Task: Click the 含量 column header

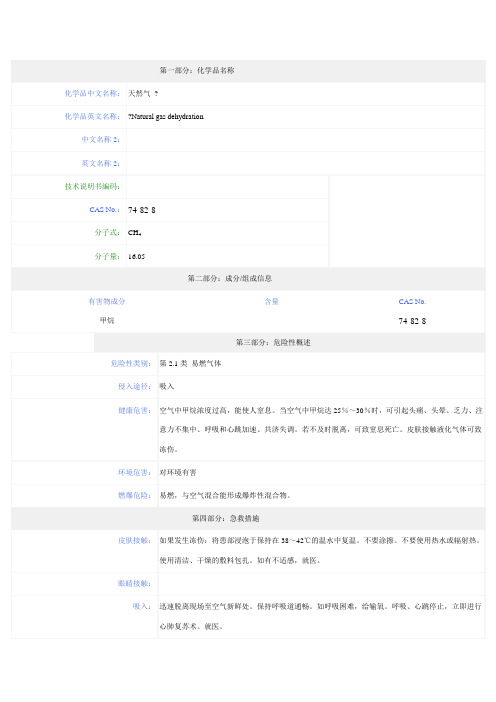Action: pos(271,301)
